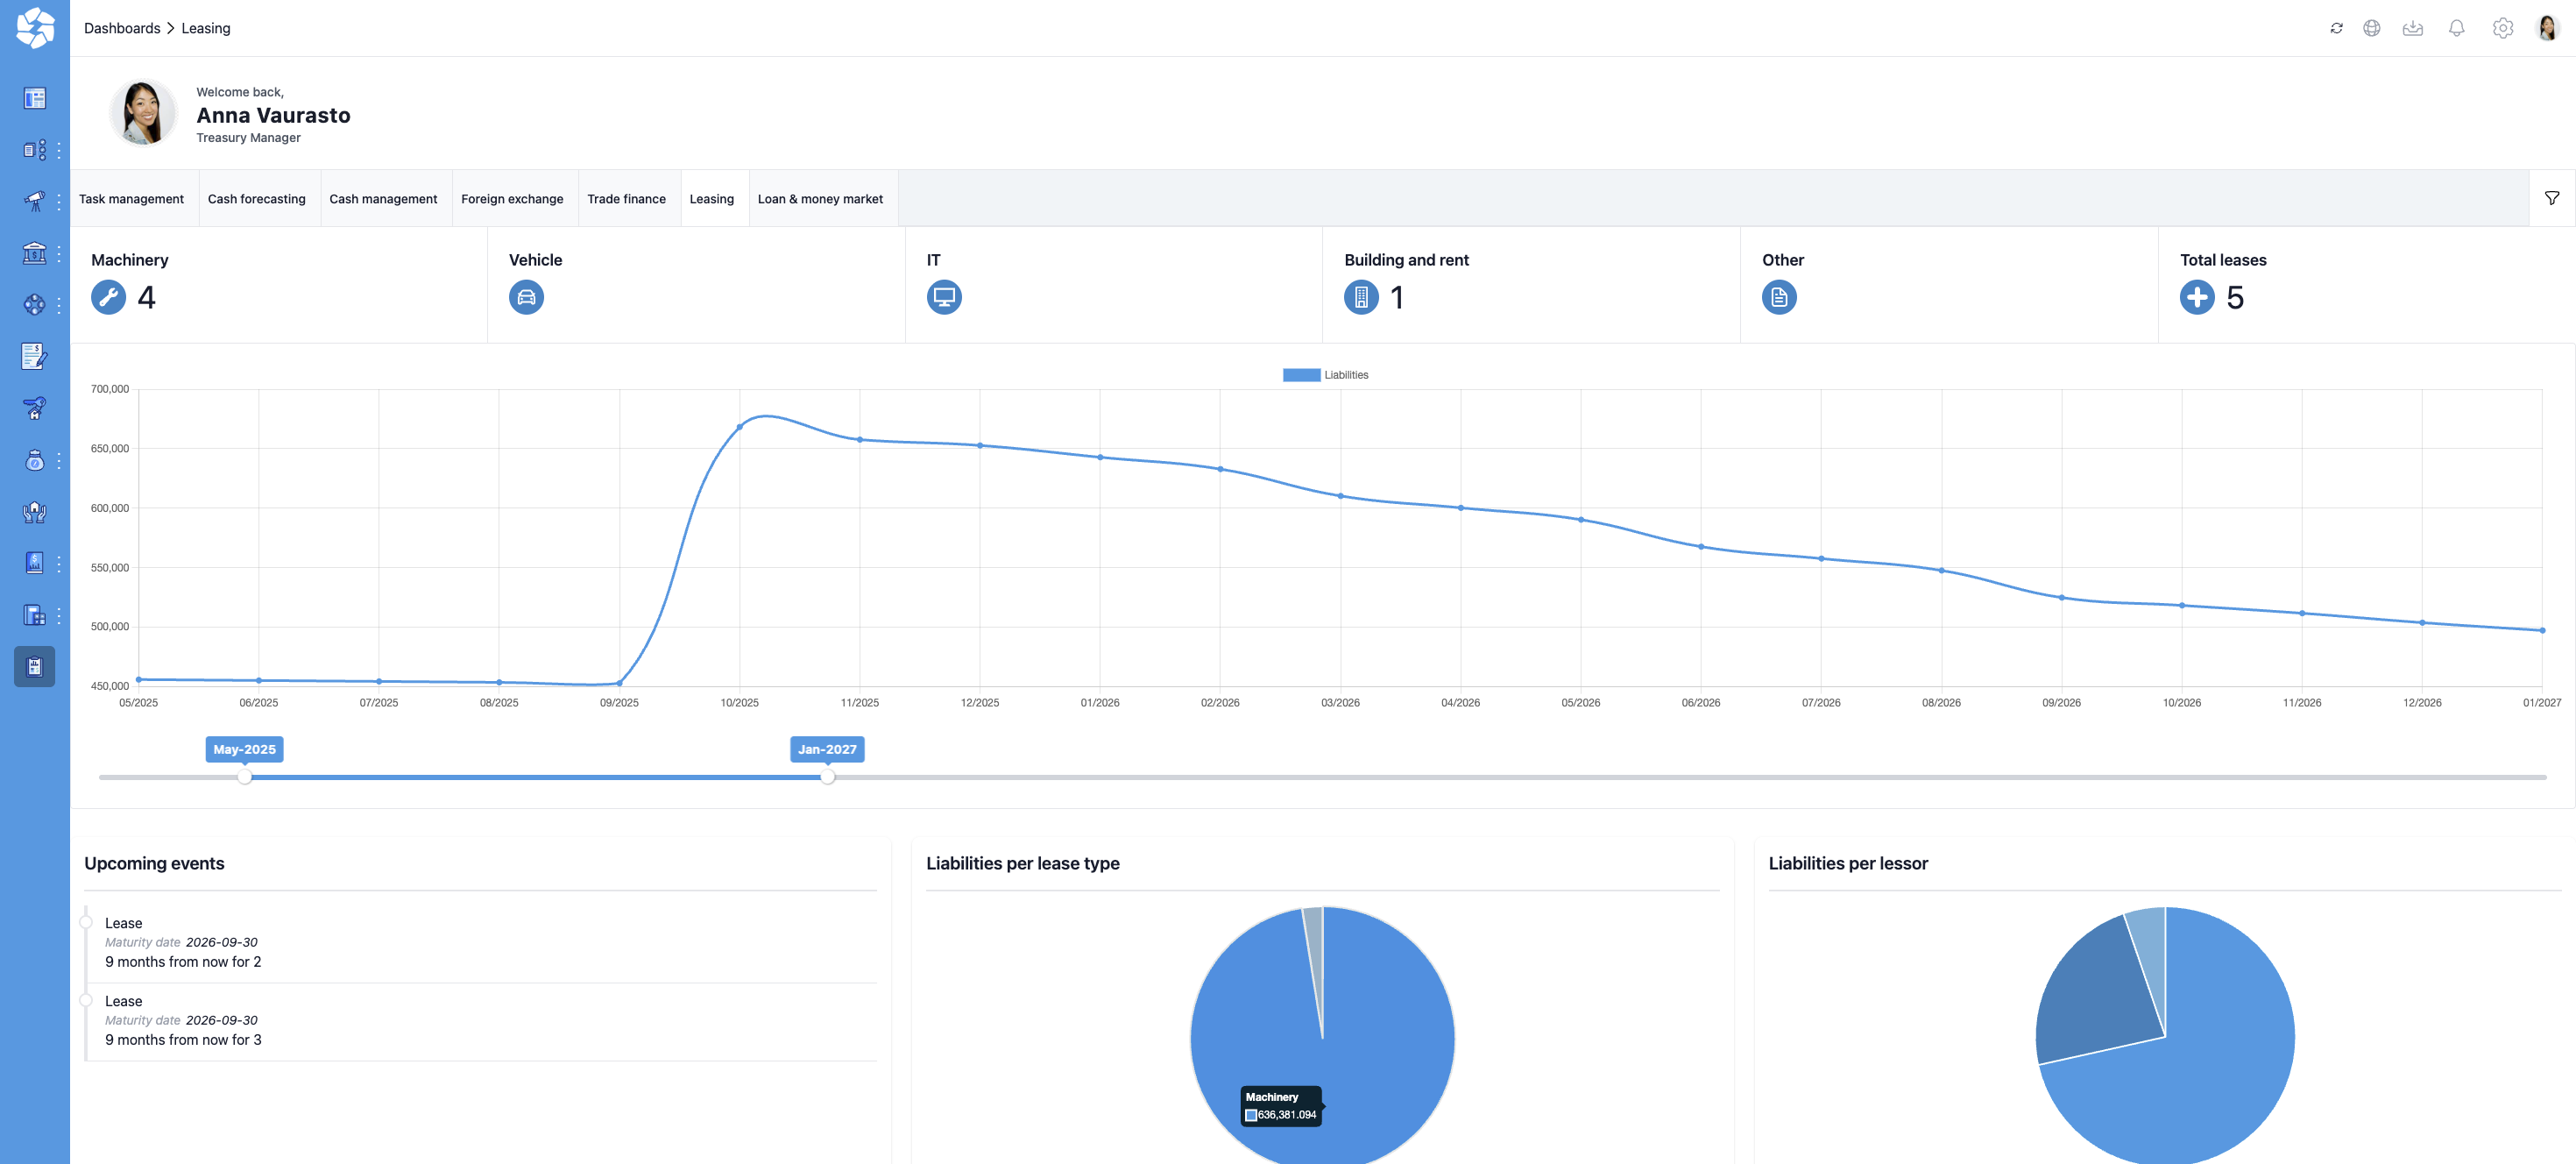The height and width of the screenshot is (1164, 2576).
Task: Expand three-dot menu beside money bag icon
Action: click(59, 461)
